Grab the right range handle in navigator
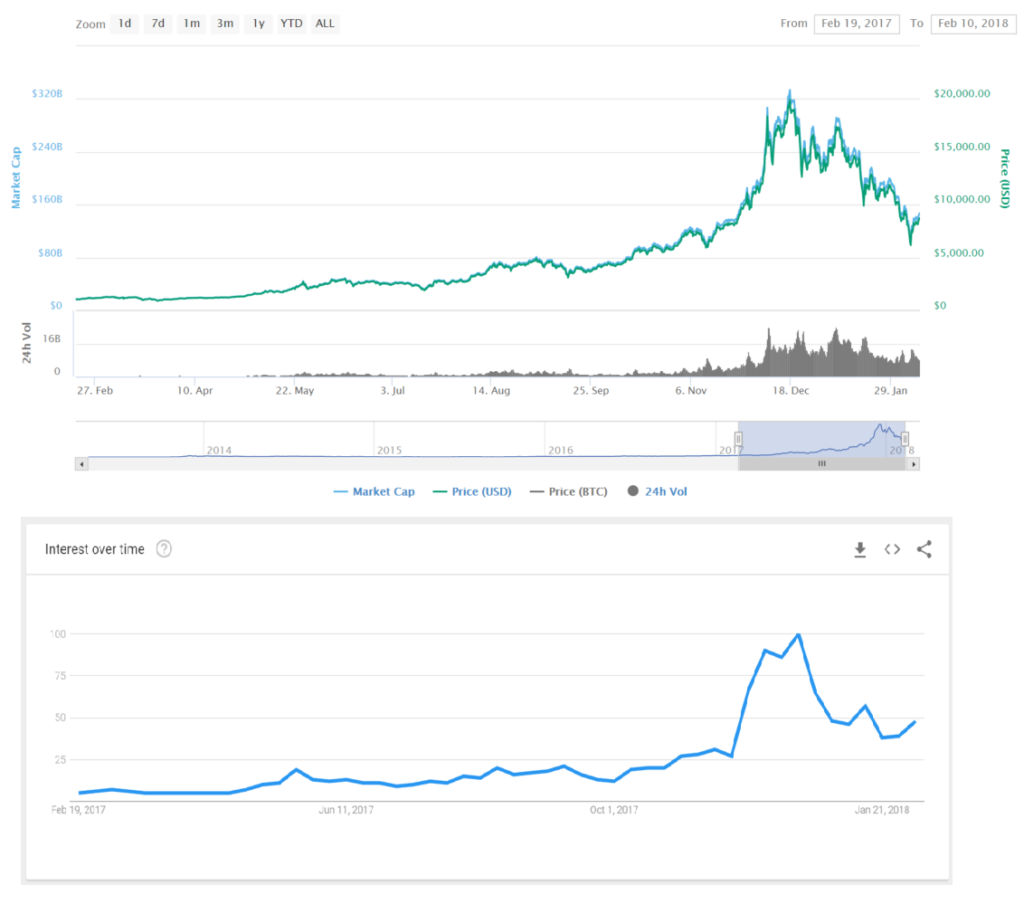Image resolution: width=1024 pixels, height=923 pixels. [x=905, y=439]
